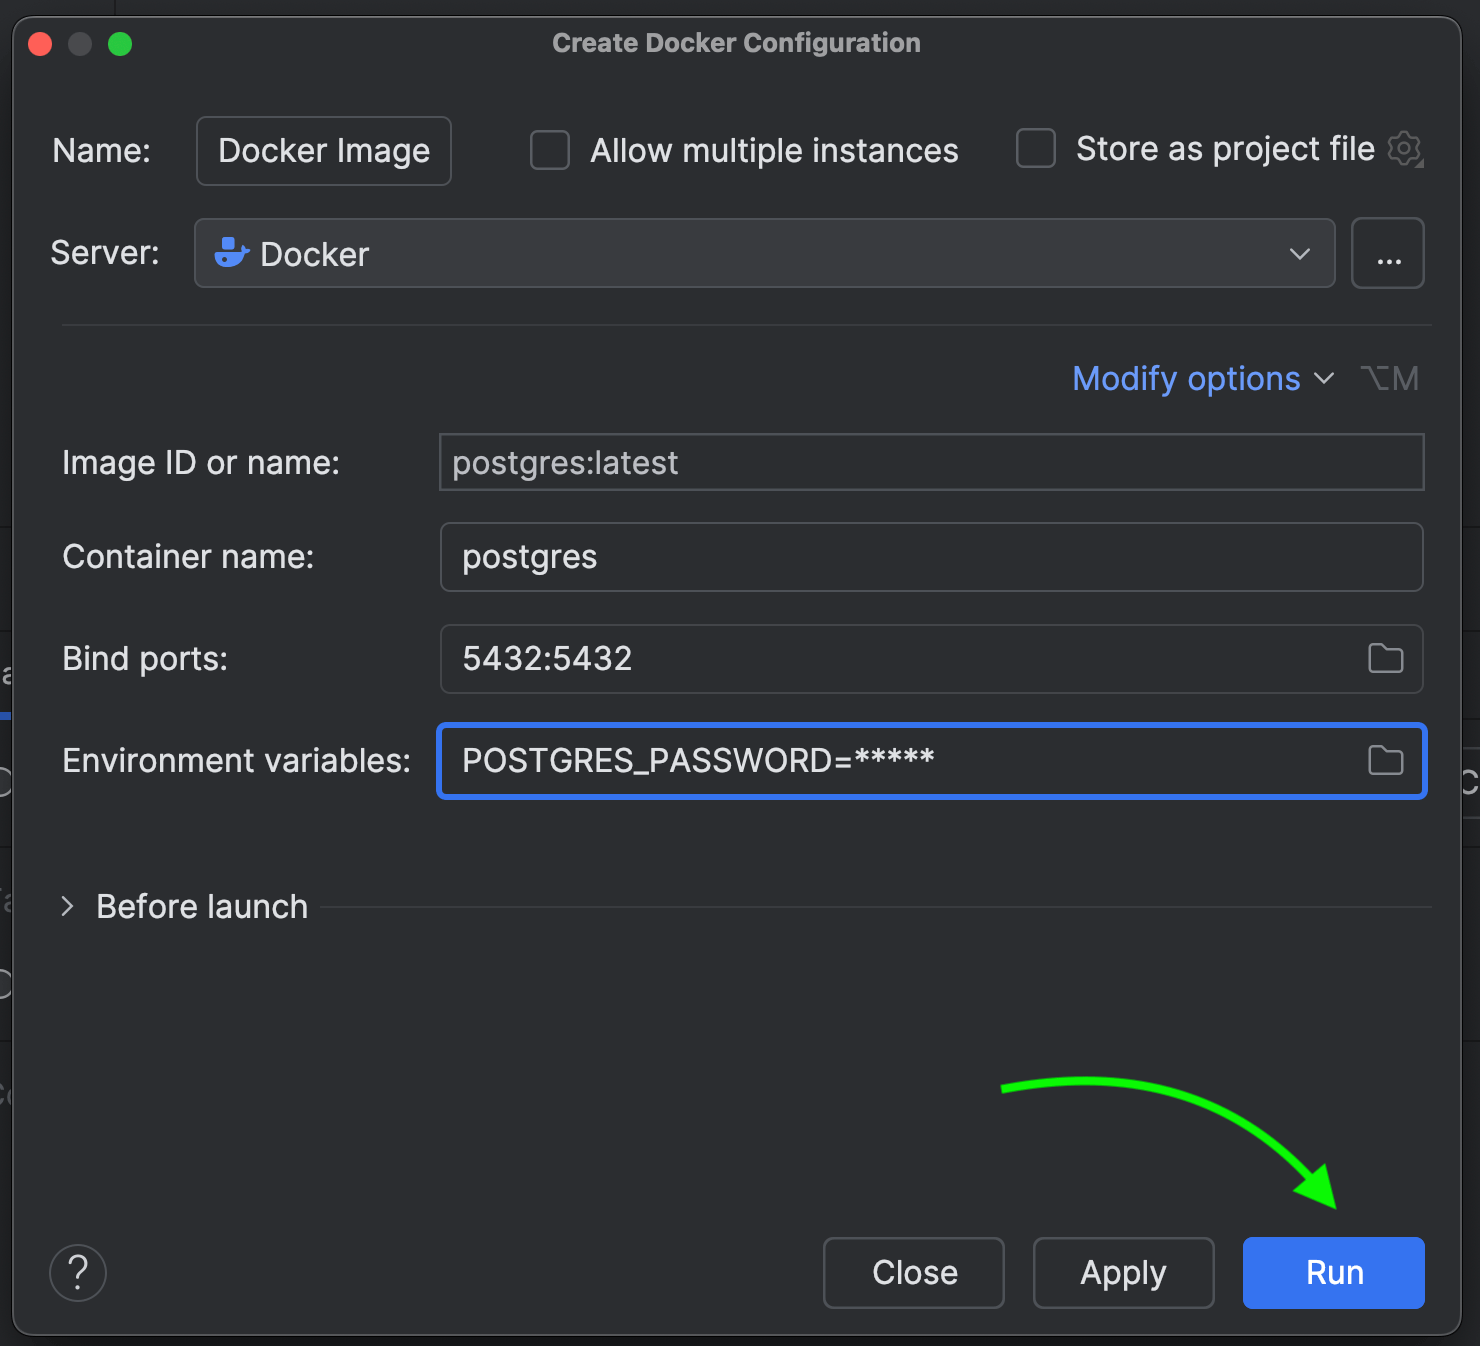Open server settings with the ellipsis button
The height and width of the screenshot is (1346, 1480).
click(1388, 254)
